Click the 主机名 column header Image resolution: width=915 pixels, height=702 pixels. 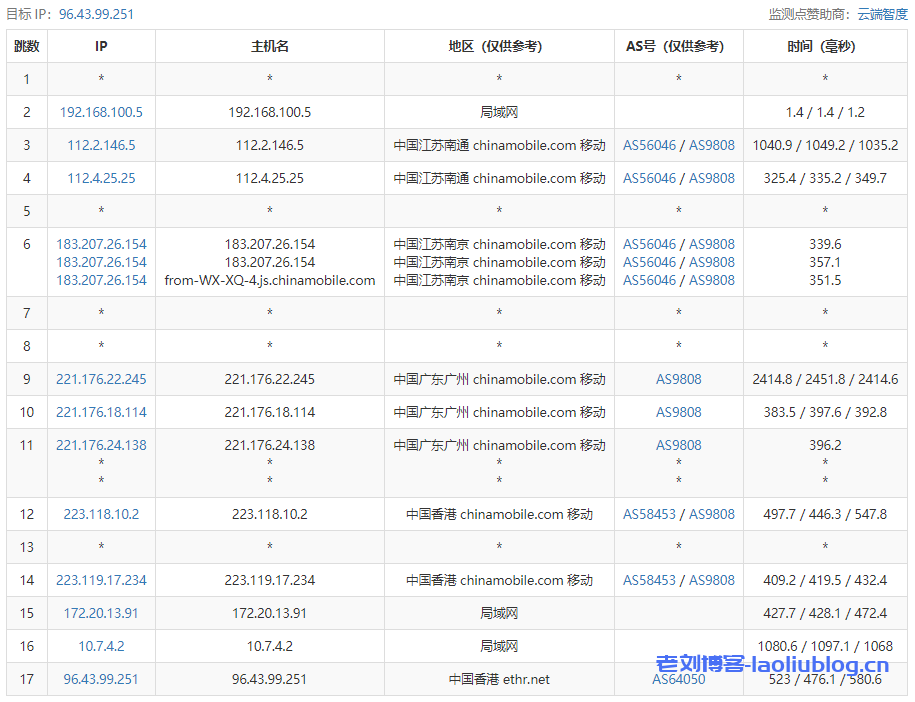point(269,46)
